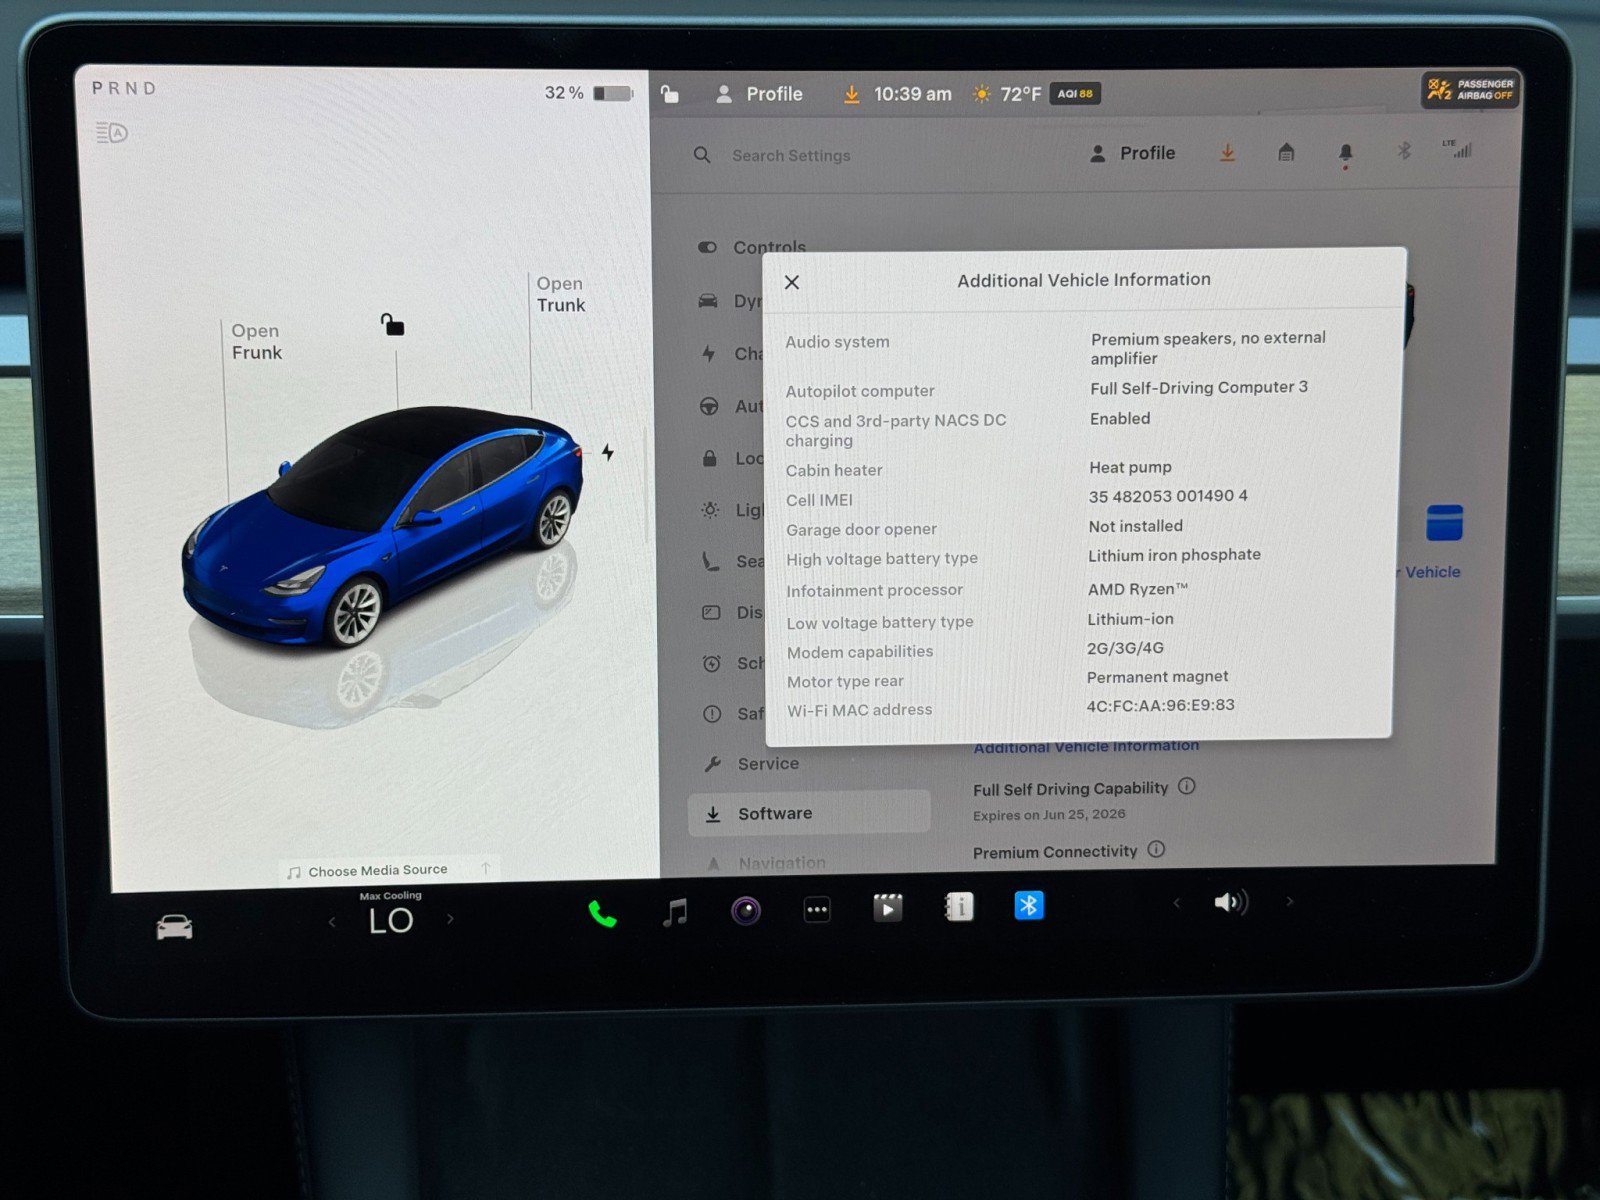Toggle the Controls switch in settings sidebar
Image resolution: width=1600 pixels, height=1200 pixels.
click(x=707, y=247)
